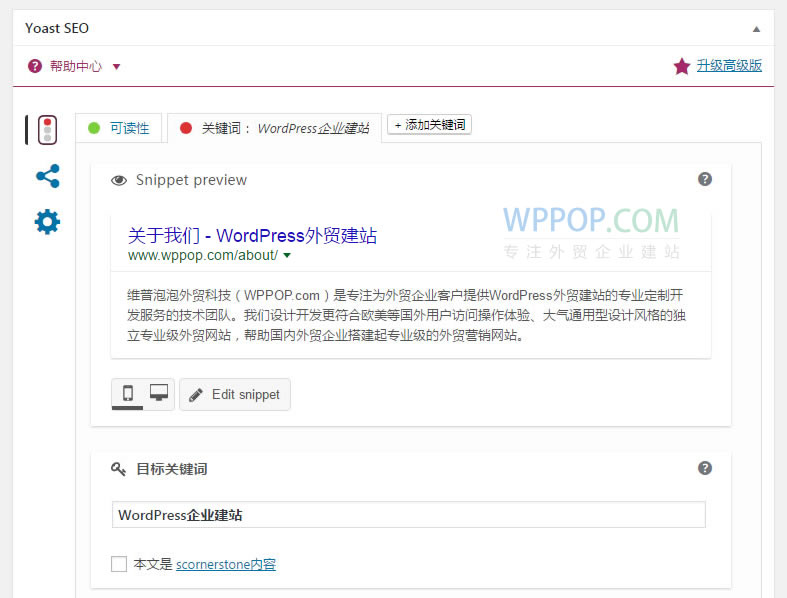Viewport: 787px width, 598px height.
Task: Open the 升级高级版 upgrade link
Action: [729, 65]
